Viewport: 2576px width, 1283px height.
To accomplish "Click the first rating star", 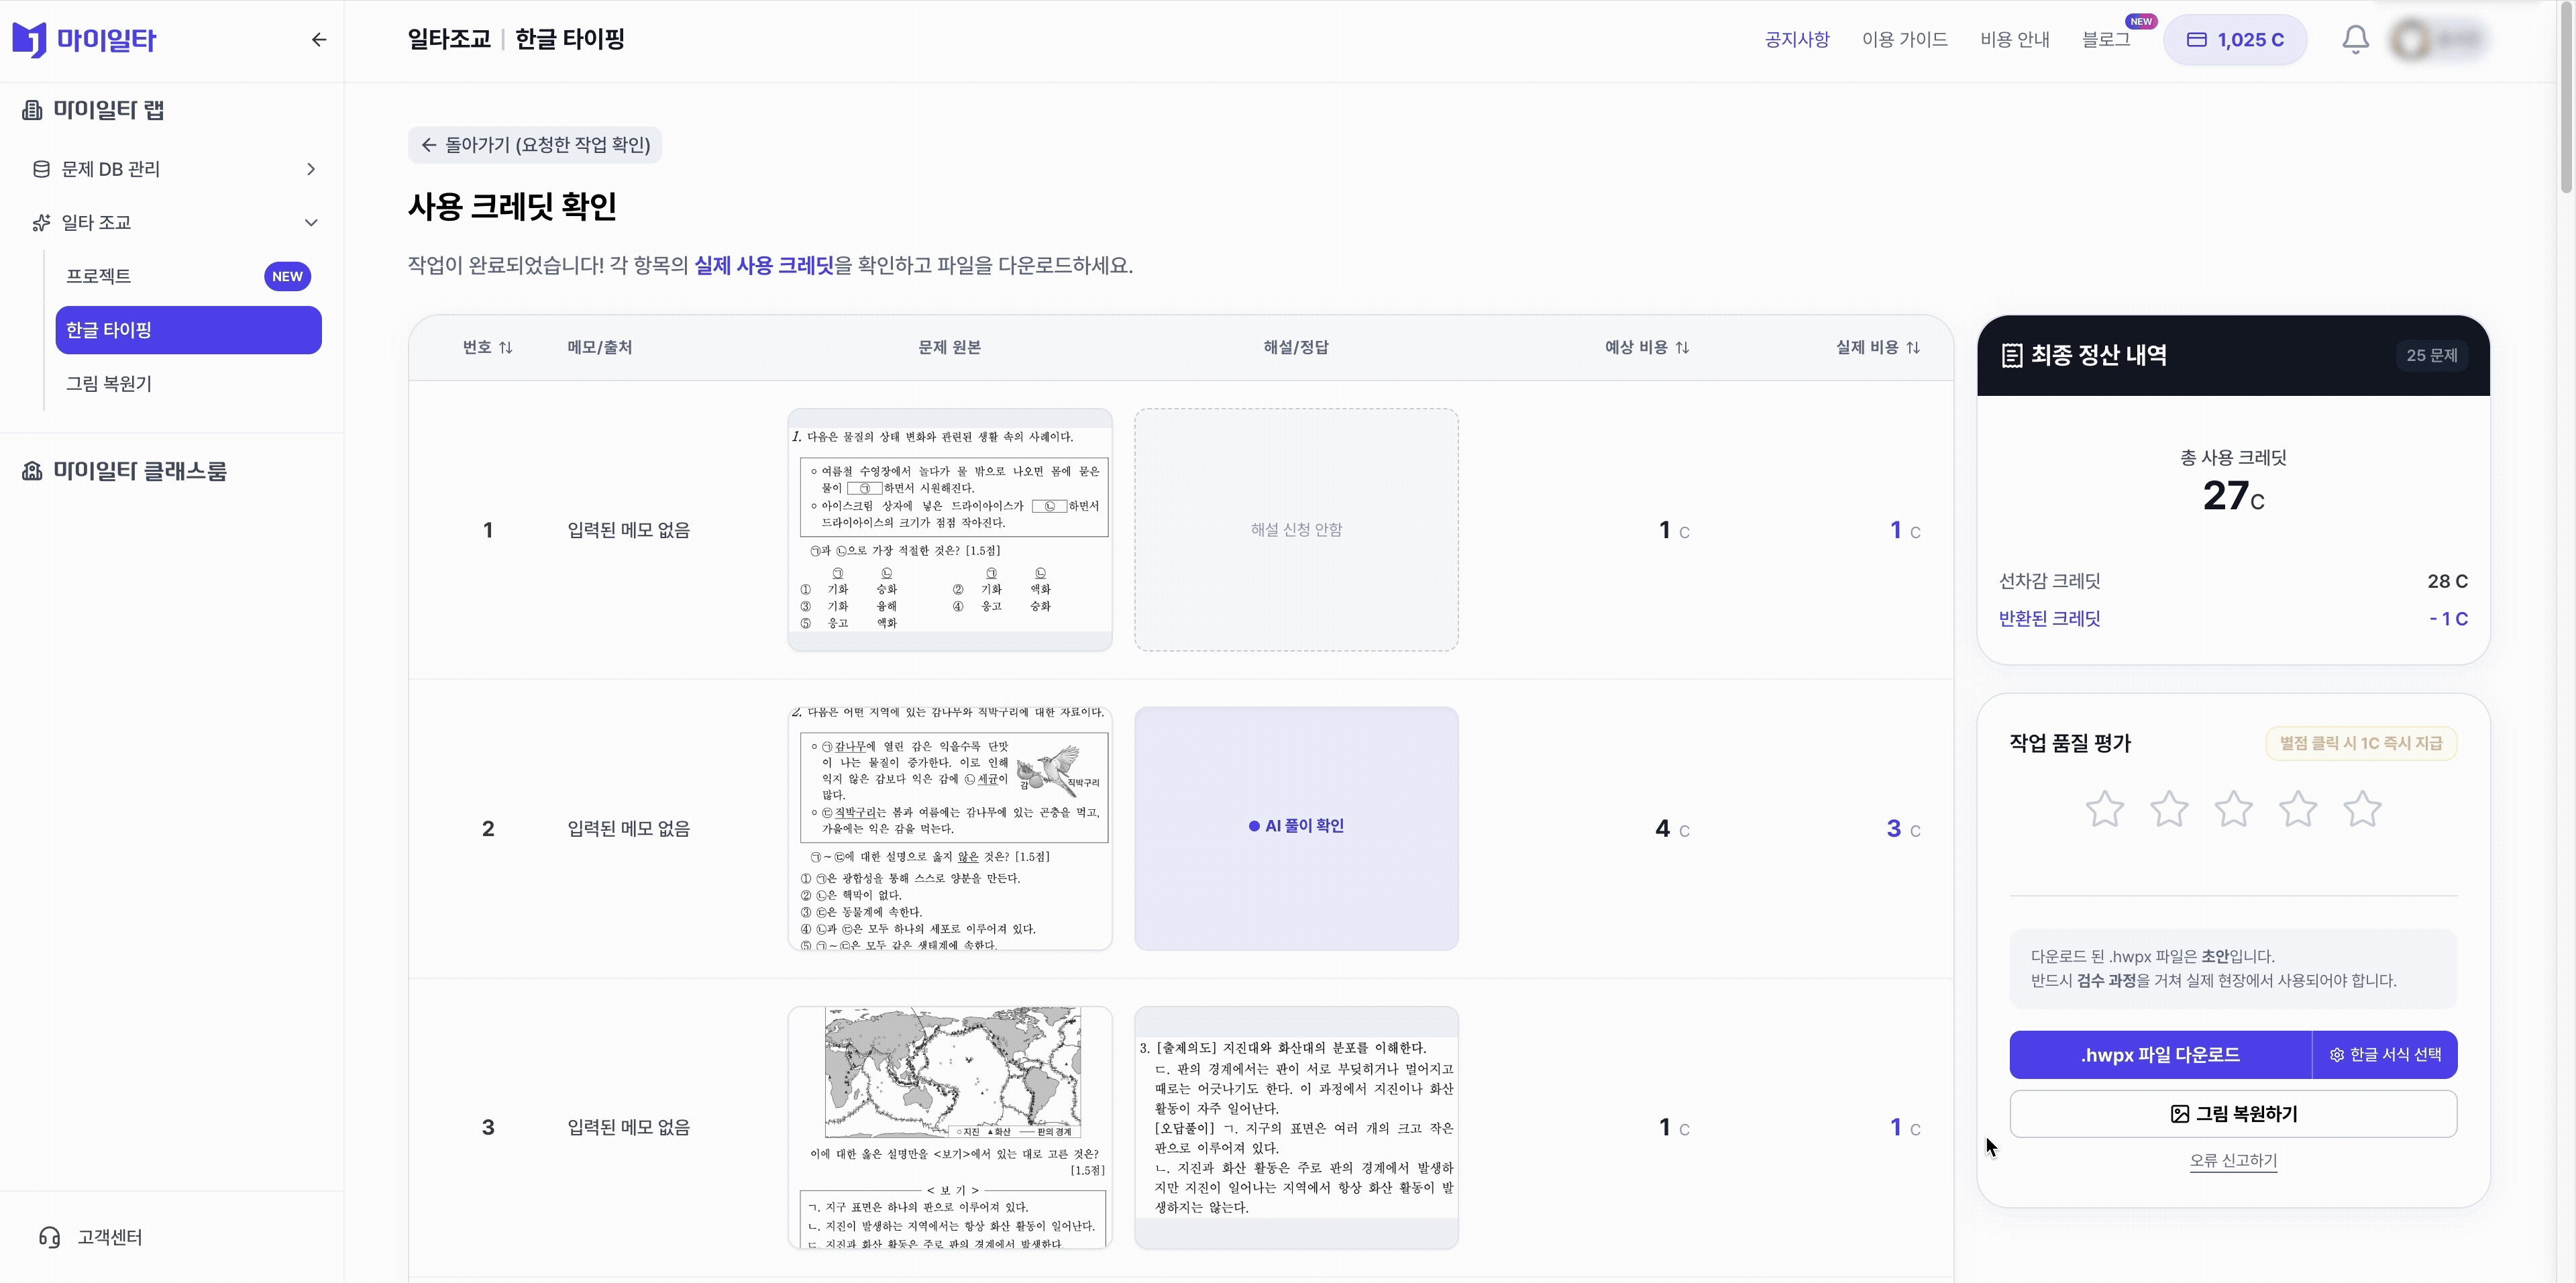I will tap(2104, 809).
